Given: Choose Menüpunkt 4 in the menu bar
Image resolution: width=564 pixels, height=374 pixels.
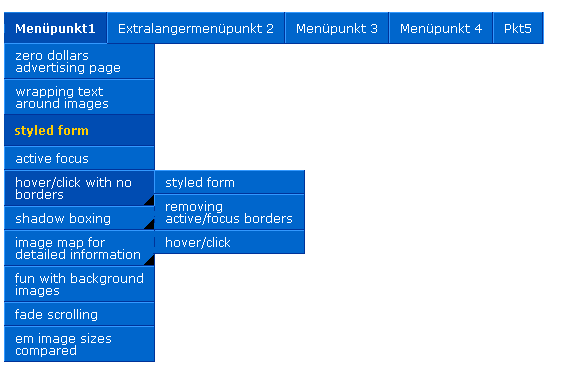Looking at the screenshot, I should pyautogui.click(x=441, y=28).
